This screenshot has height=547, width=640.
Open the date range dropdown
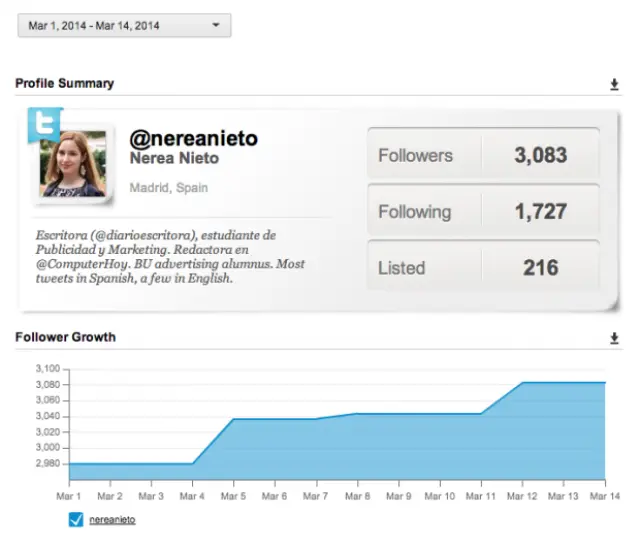click(124, 25)
